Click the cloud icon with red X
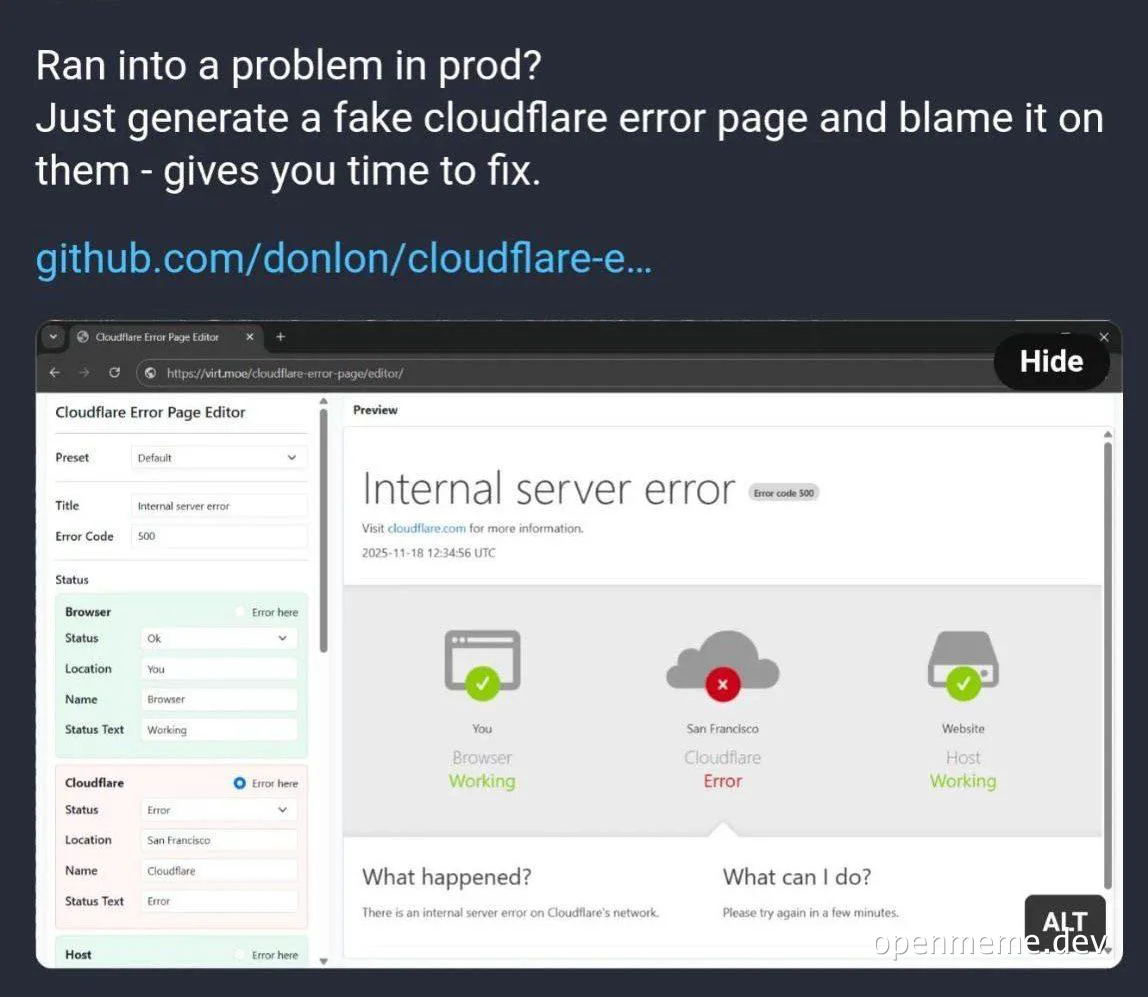The image size is (1148, 997). click(723, 666)
